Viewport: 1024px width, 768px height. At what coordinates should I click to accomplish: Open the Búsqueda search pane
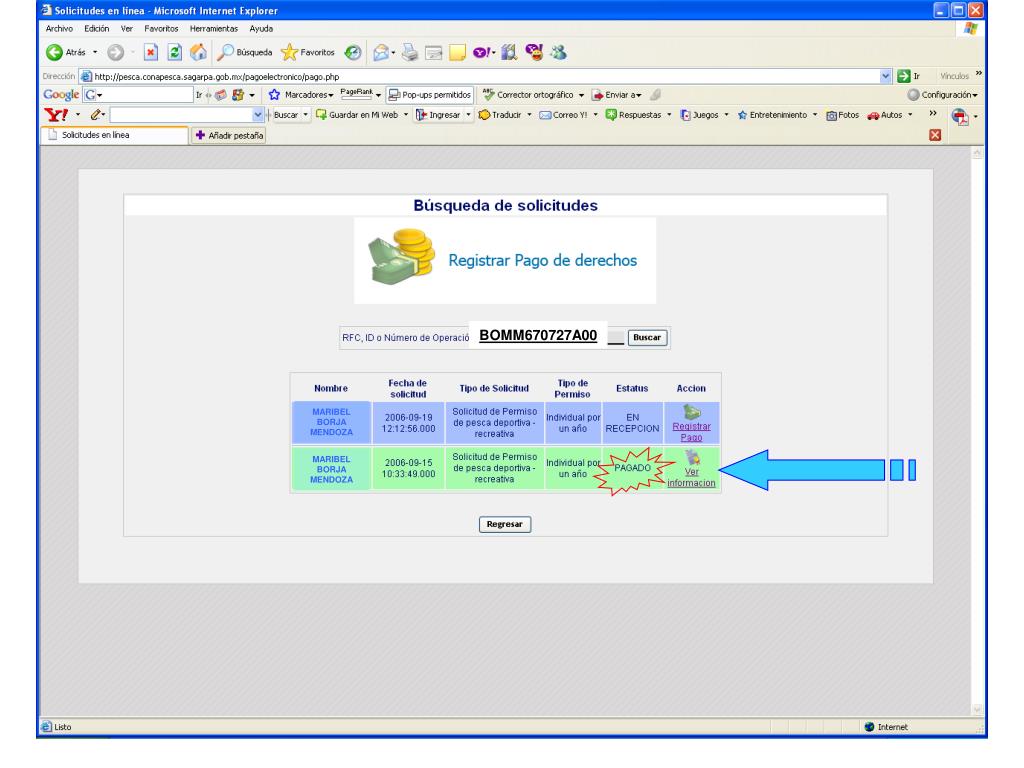245,52
